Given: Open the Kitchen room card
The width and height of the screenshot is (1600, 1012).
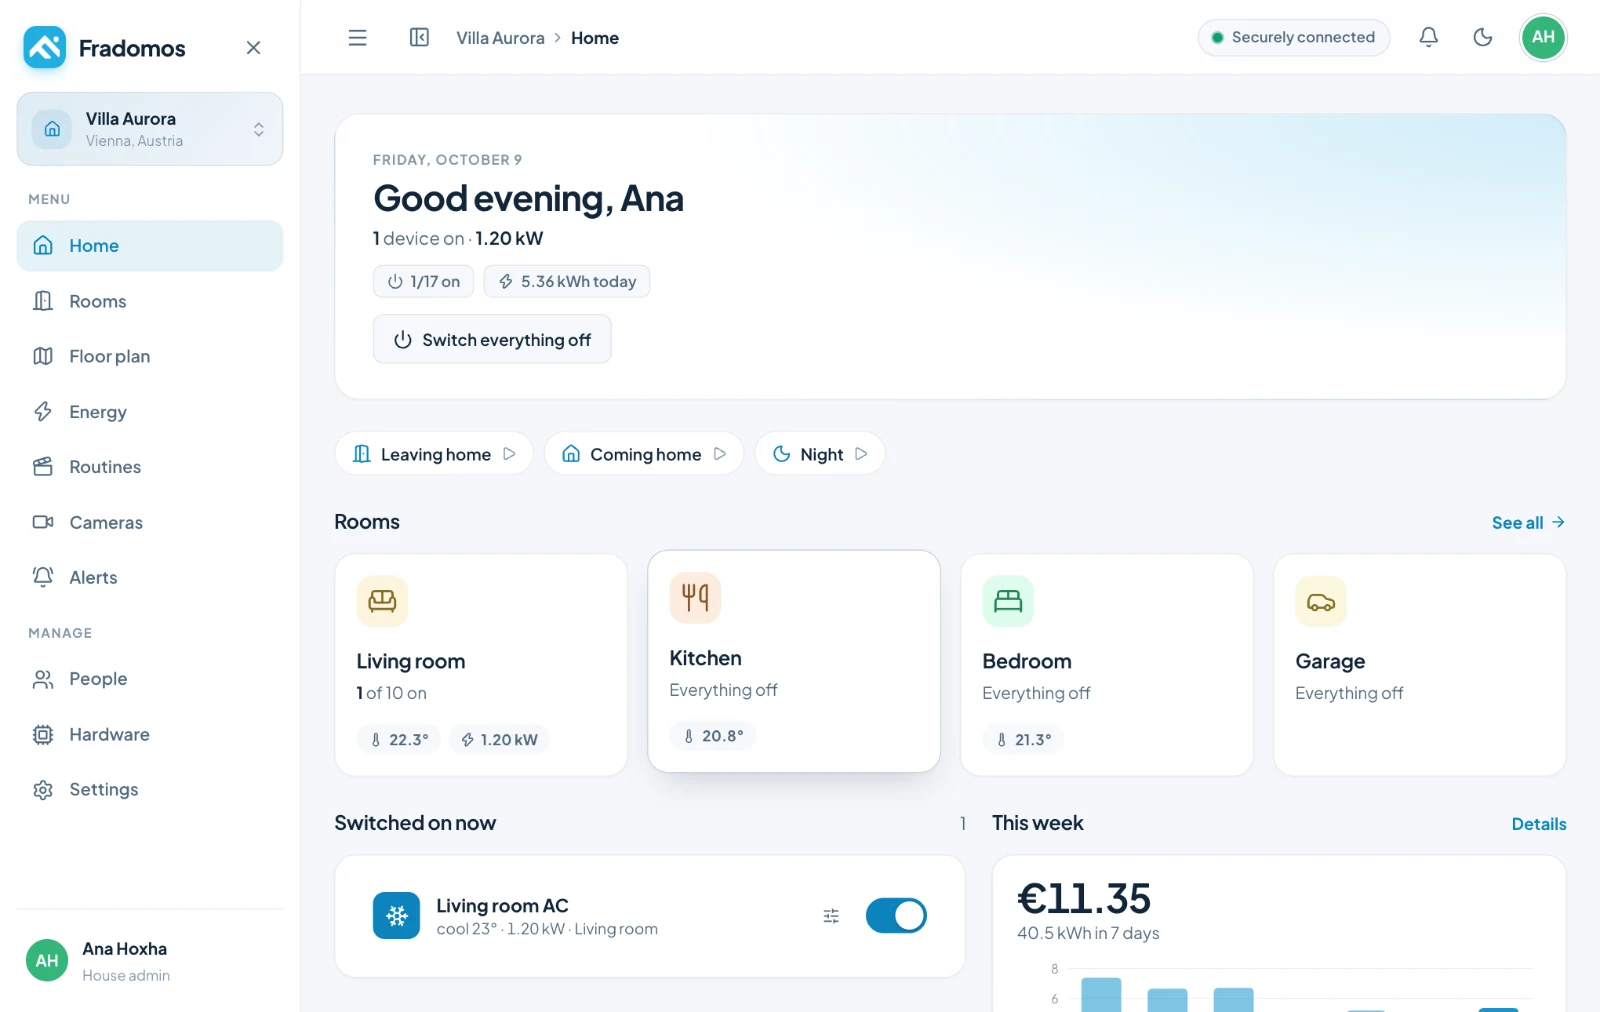Looking at the screenshot, I should (x=794, y=661).
